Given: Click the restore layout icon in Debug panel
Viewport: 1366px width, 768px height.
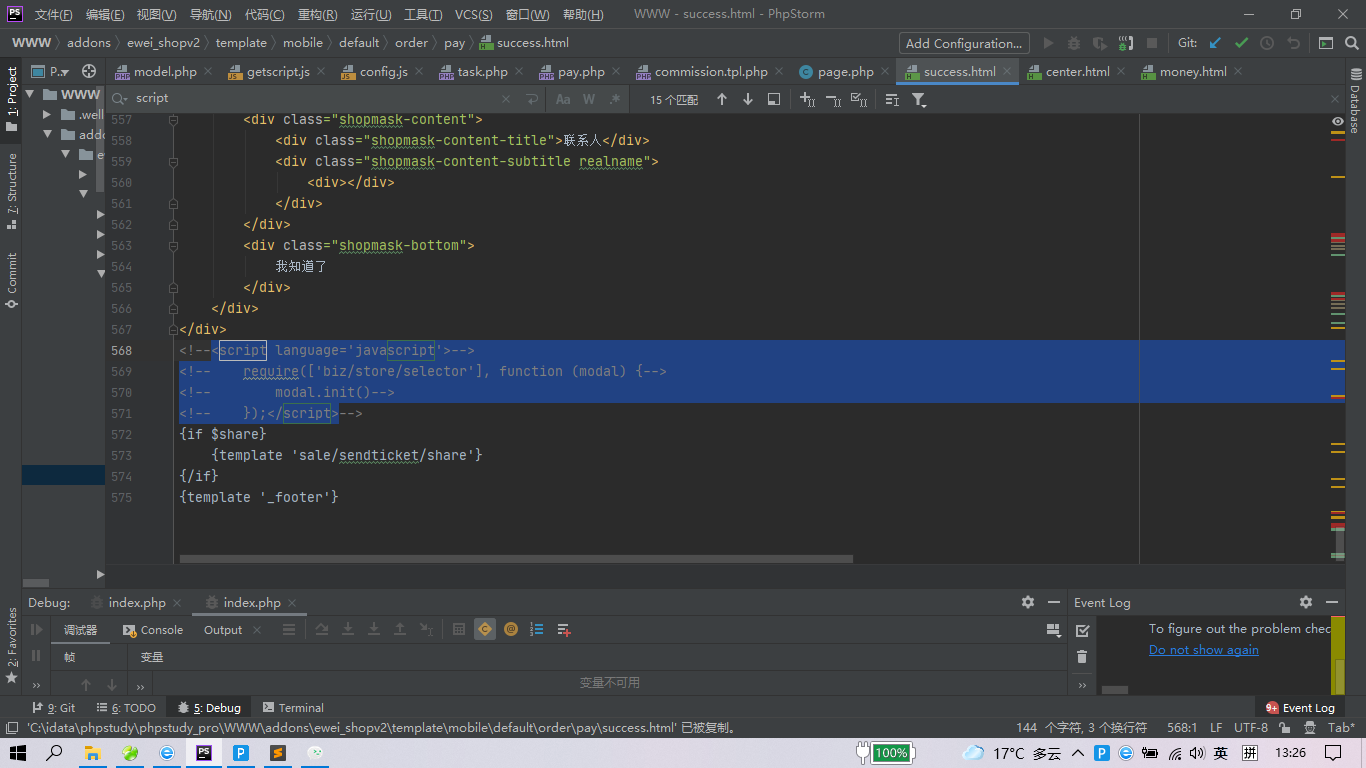Looking at the screenshot, I should (x=1052, y=629).
